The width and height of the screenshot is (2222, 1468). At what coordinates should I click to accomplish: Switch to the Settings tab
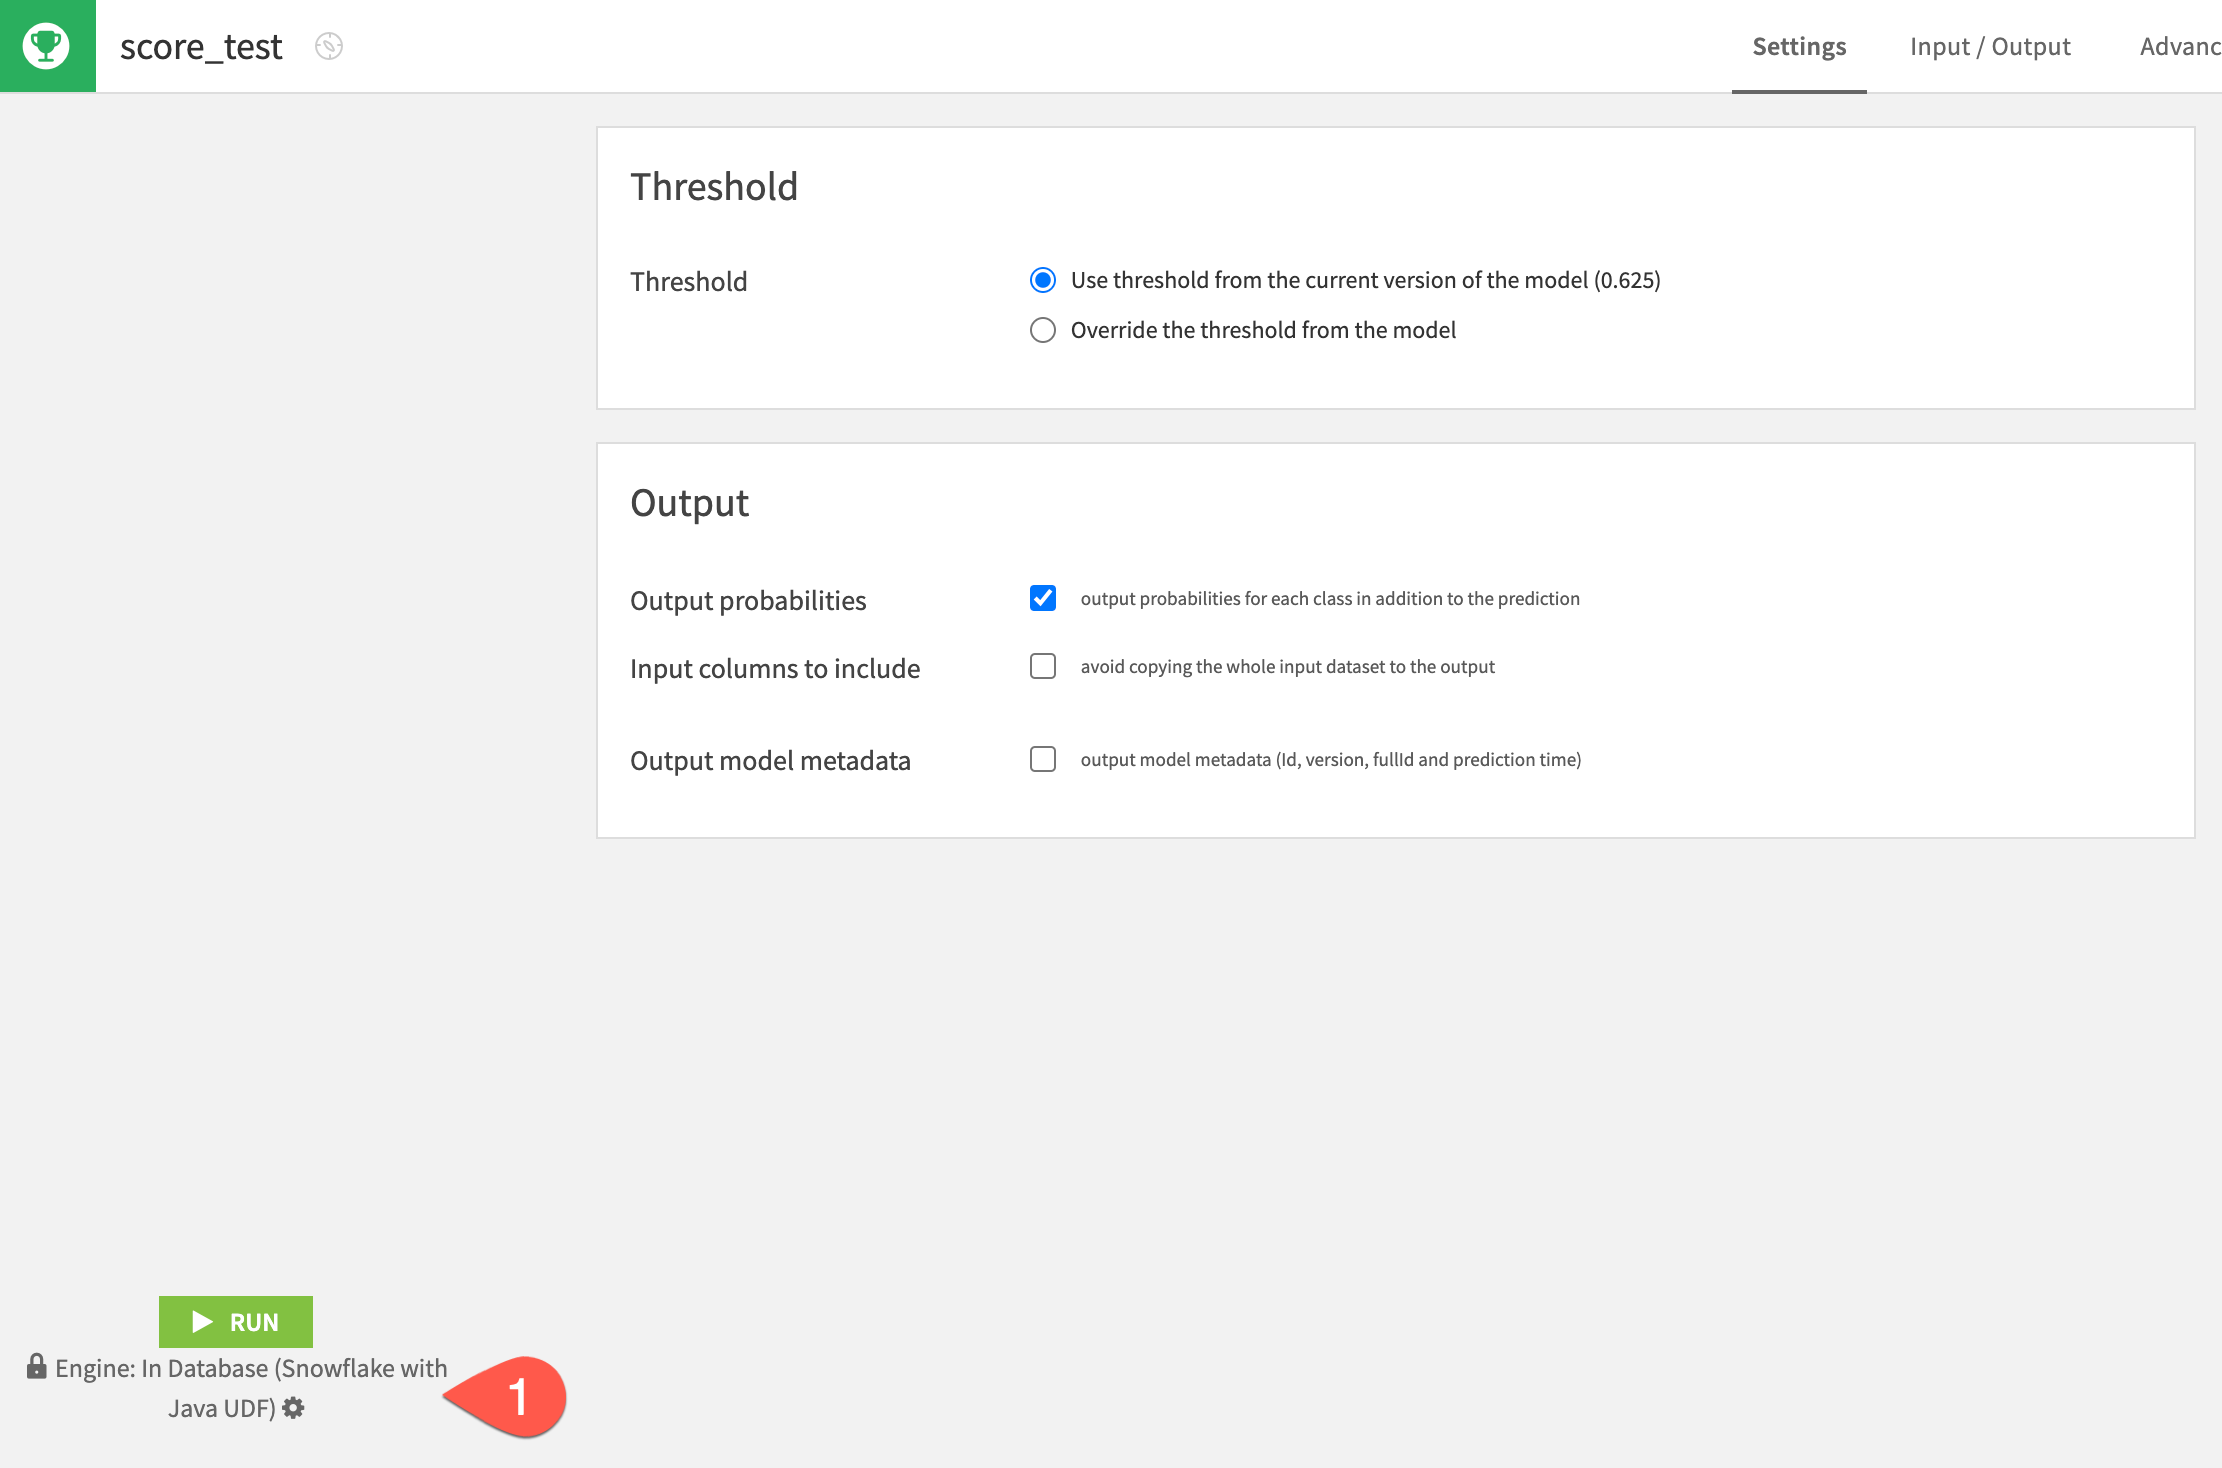[1799, 46]
